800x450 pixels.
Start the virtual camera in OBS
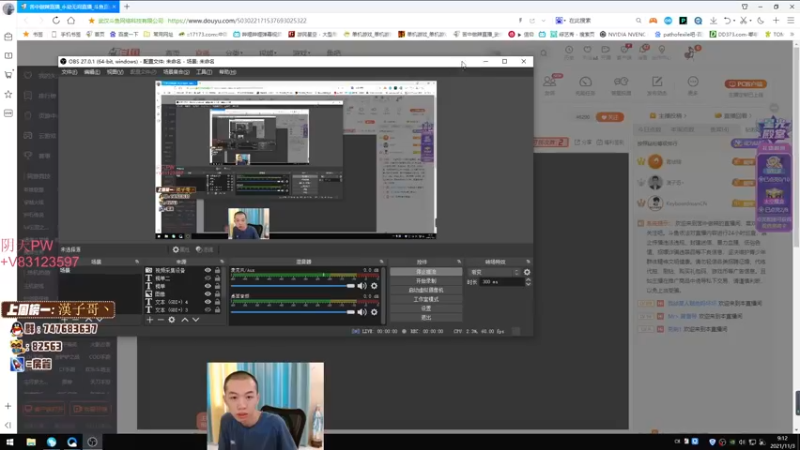click(x=426, y=290)
